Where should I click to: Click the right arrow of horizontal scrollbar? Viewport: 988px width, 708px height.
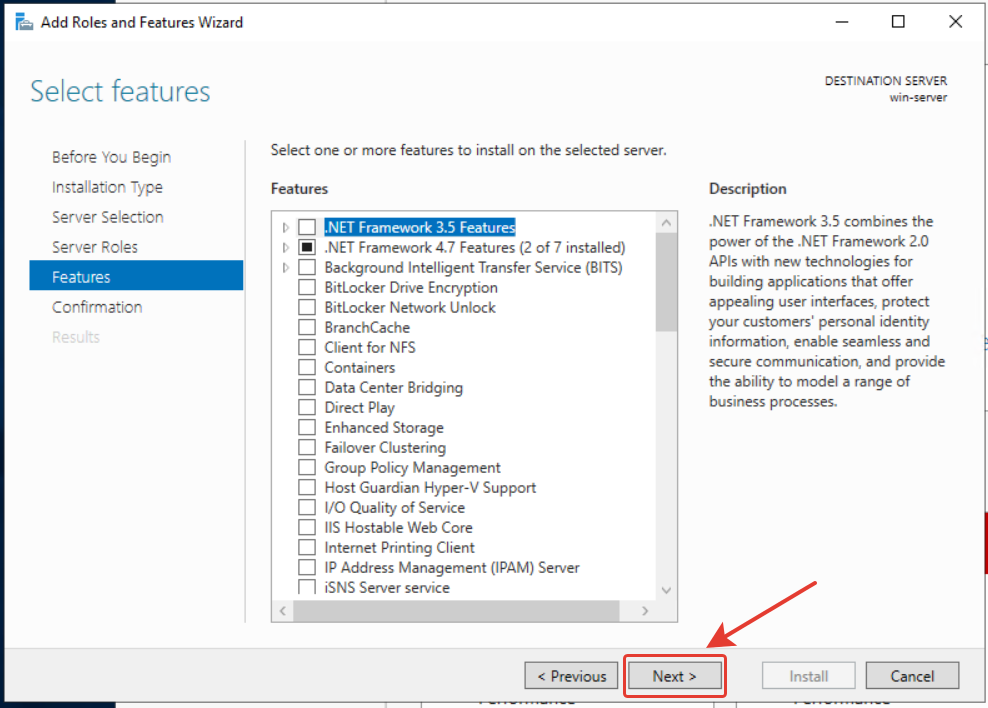[645, 610]
